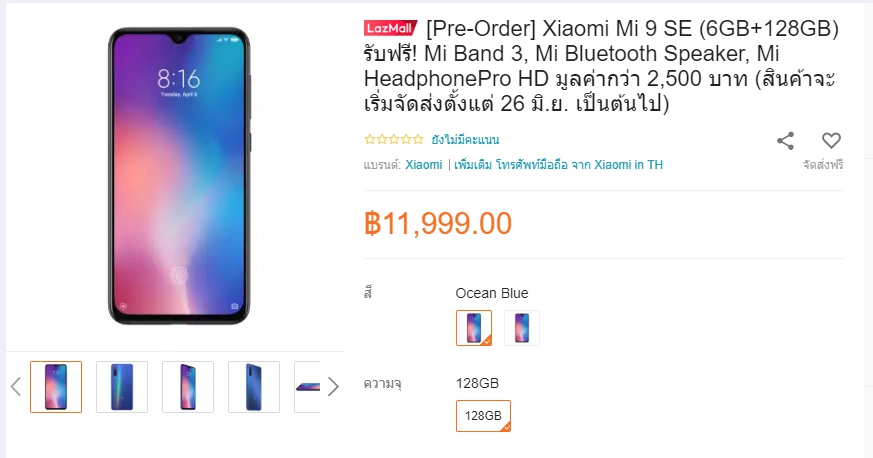Select the blue back-view phone thumbnail
Screen dimensions: 873x458
click(x=122, y=387)
